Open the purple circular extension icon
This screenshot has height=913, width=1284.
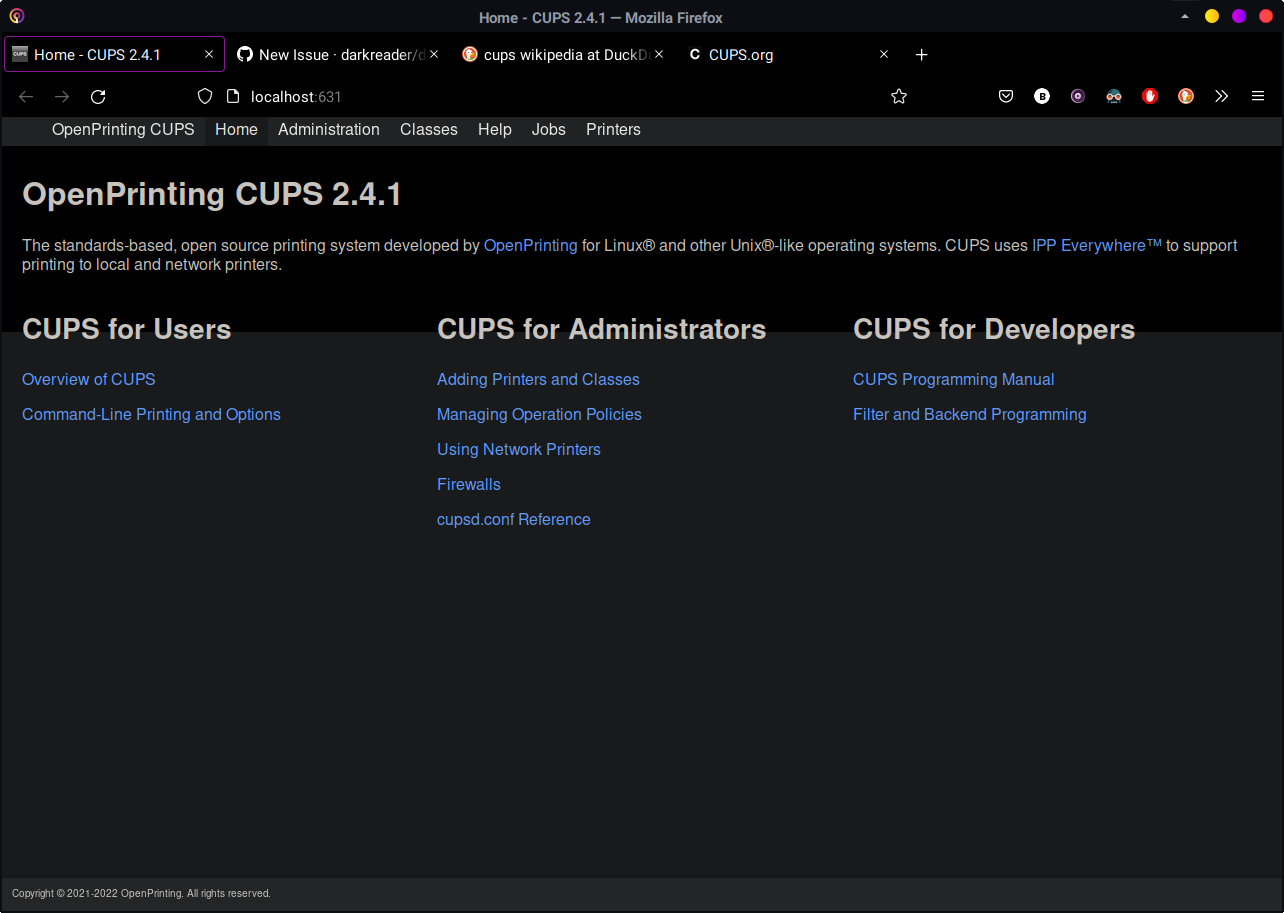(x=1078, y=96)
